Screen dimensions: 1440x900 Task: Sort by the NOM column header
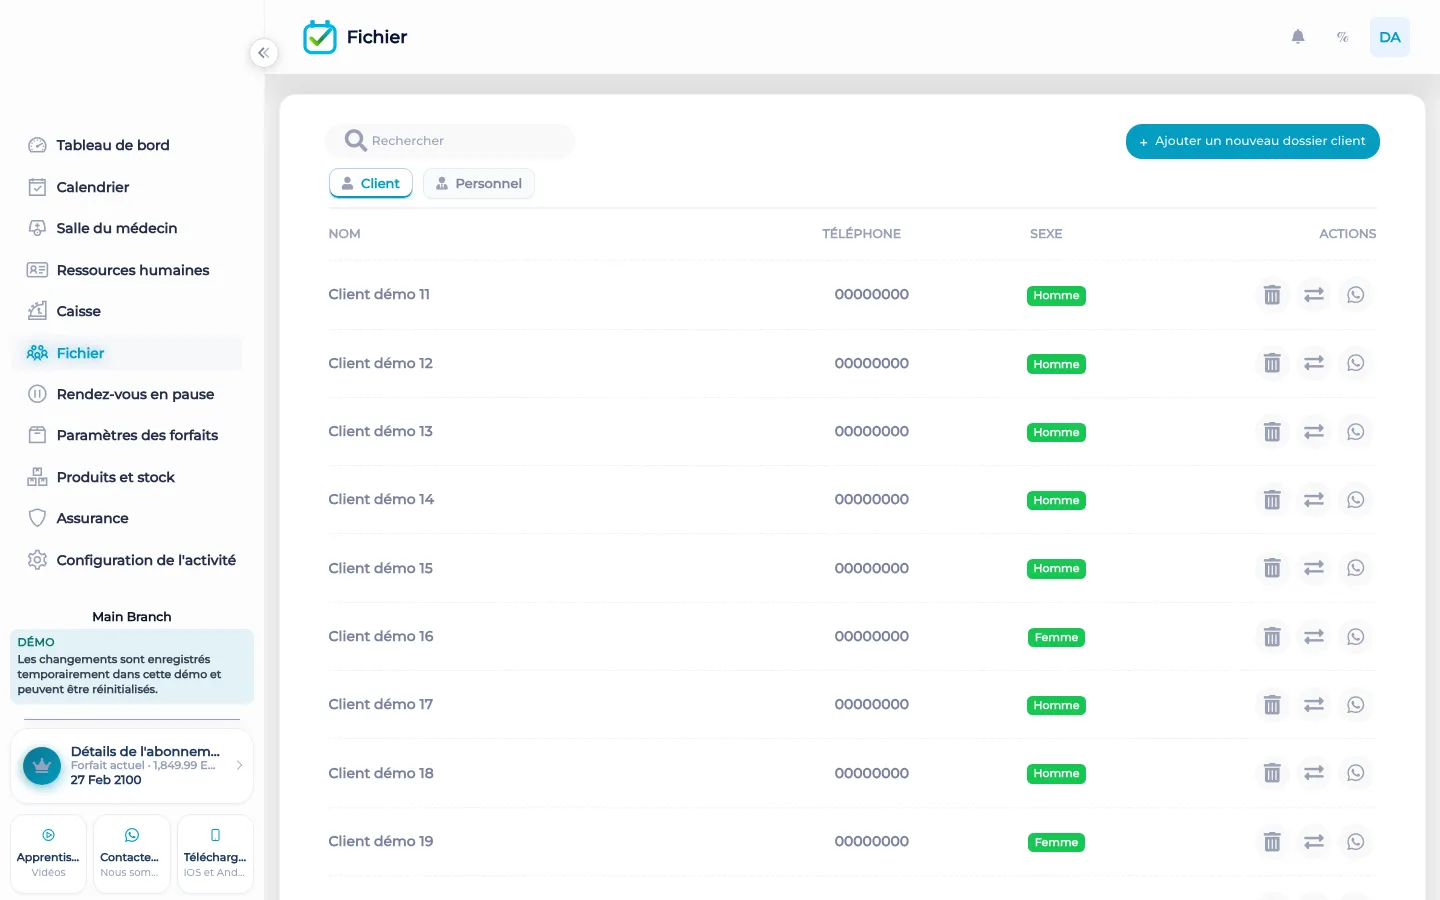pos(344,234)
